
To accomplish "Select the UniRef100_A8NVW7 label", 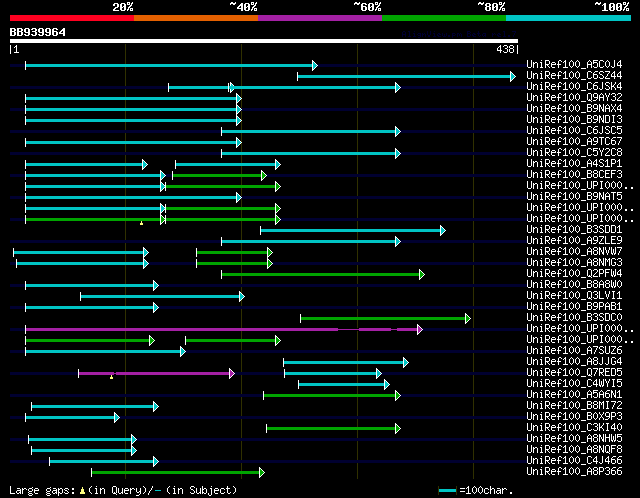I will click(x=574, y=252).
